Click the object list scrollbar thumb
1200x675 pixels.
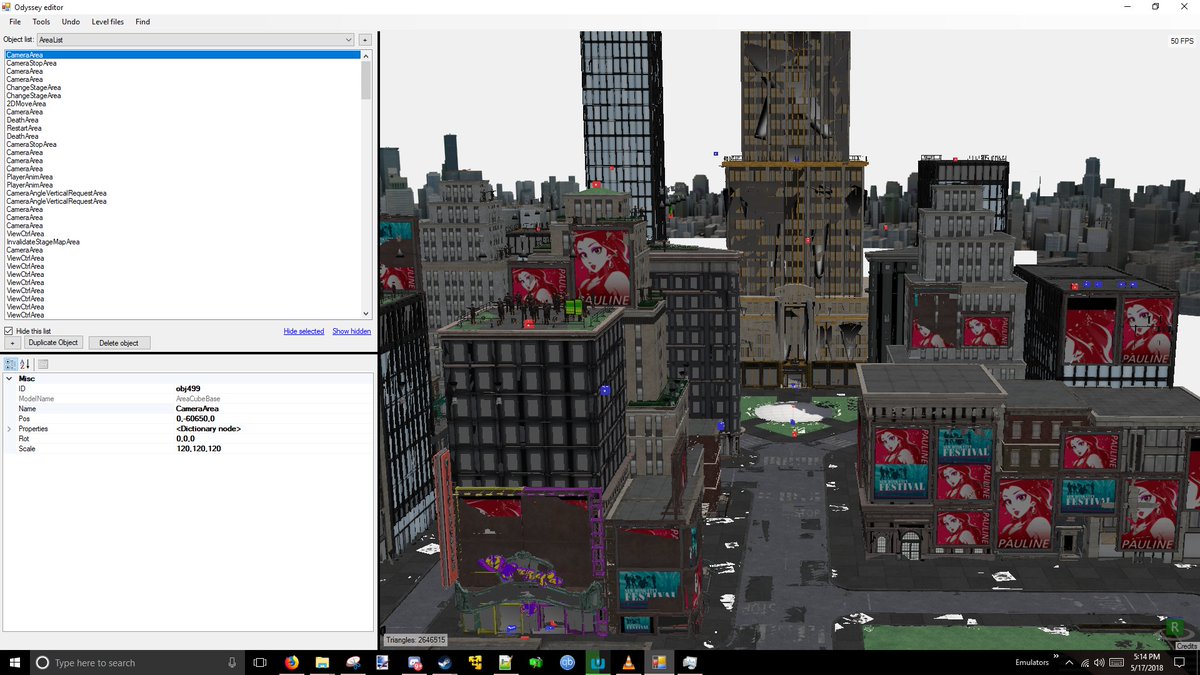click(366, 80)
